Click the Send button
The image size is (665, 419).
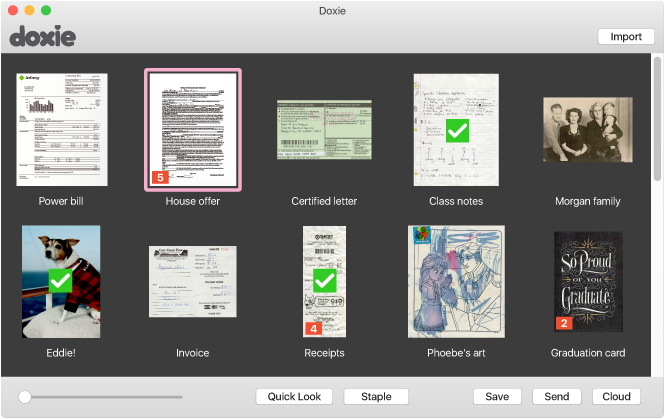[x=556, y=397]
